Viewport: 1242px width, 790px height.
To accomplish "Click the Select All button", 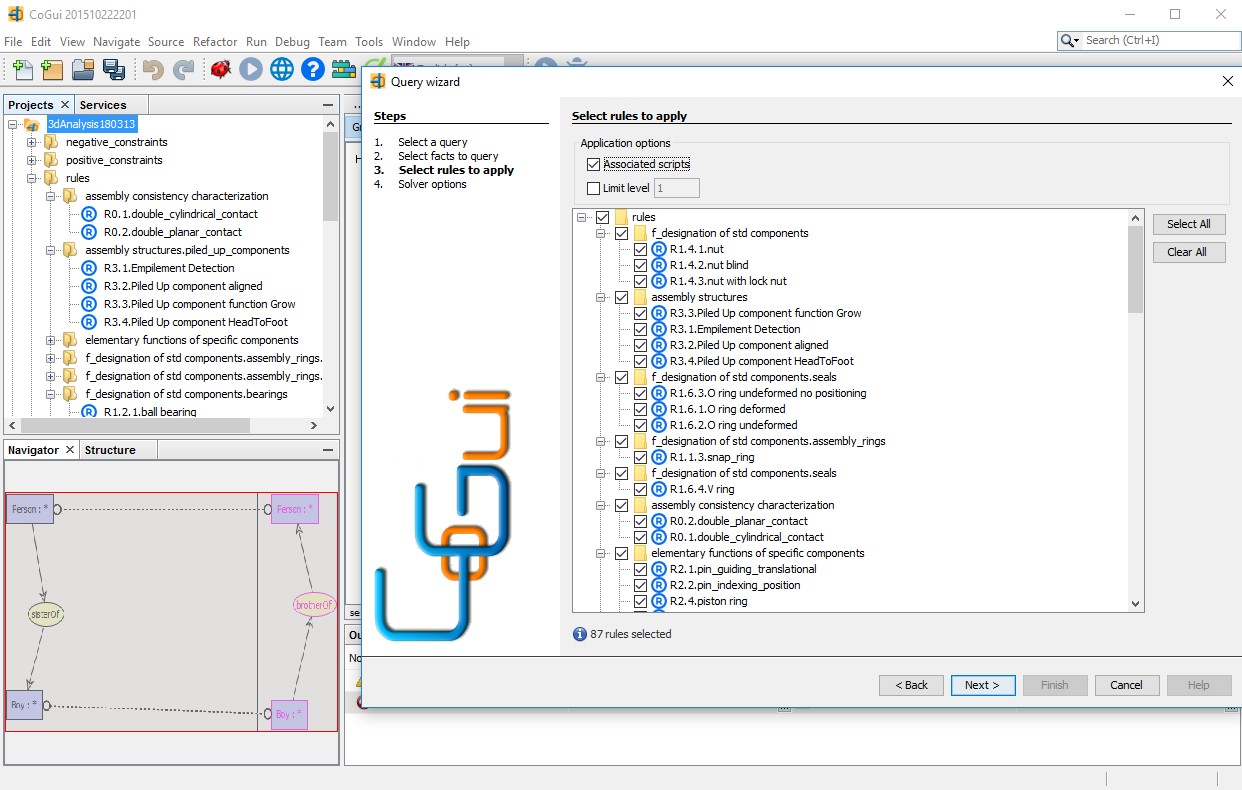I will pos(1189,224).
